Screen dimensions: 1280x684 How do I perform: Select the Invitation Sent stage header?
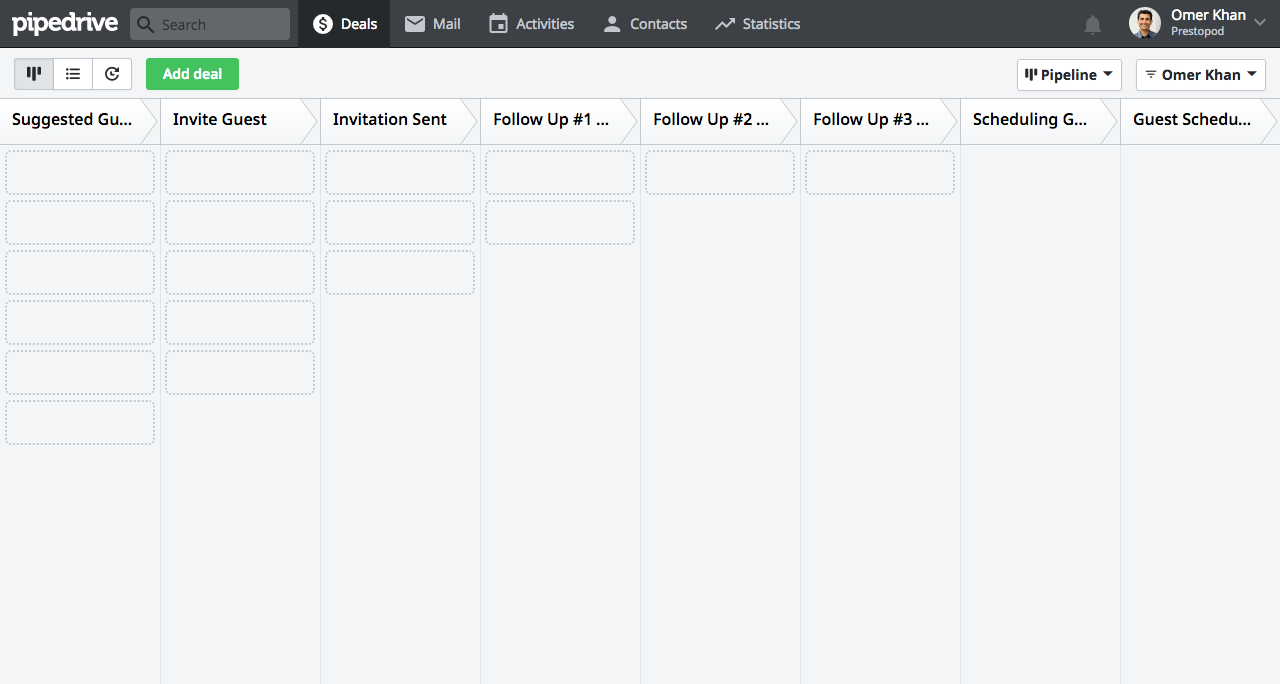(390, 120)
